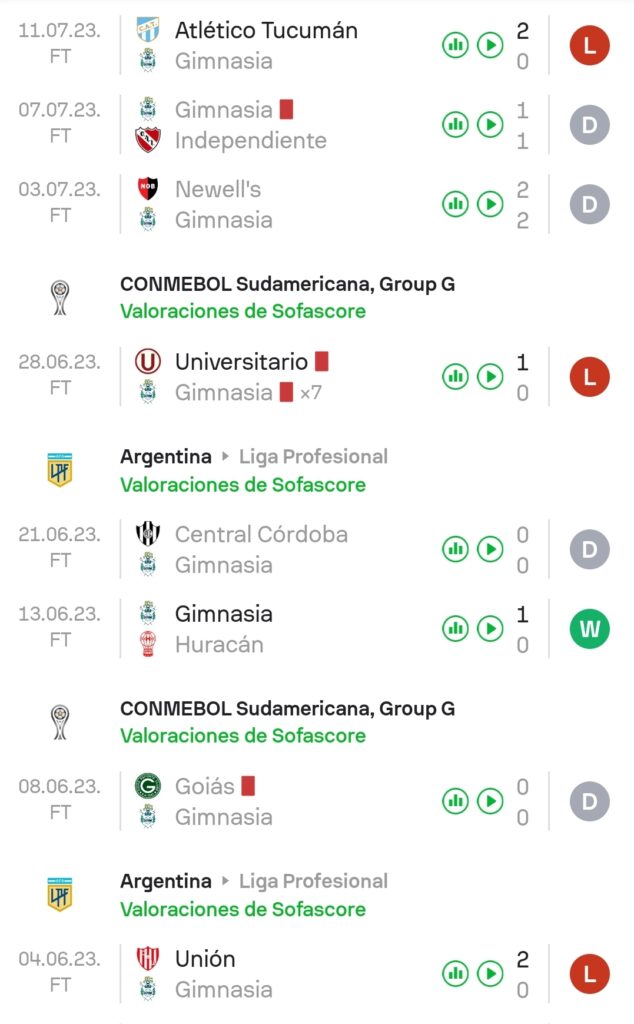
Task: Open the Argentina Liga Profesional header above Unión
Action: point(254,881)
